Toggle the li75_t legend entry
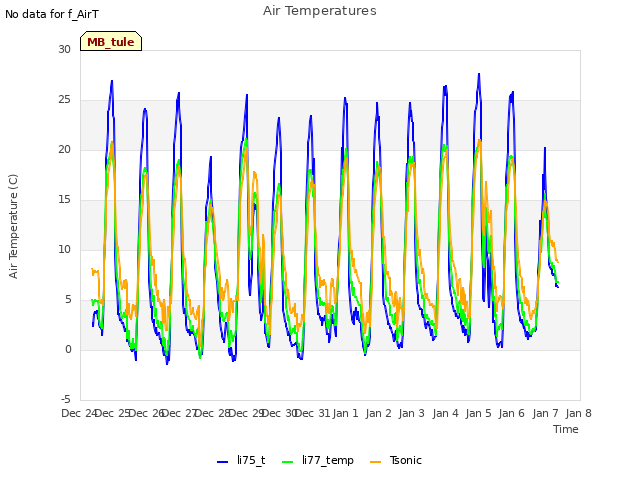The image size is (640, 480). click(x=241, y=461)
